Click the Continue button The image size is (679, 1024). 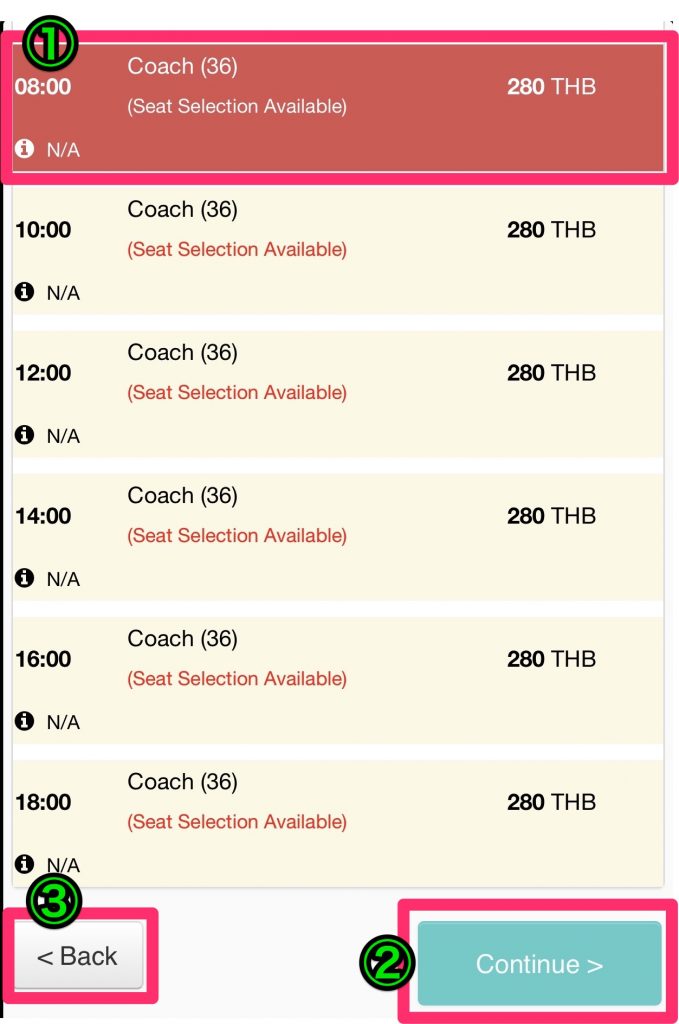(539, 963)
